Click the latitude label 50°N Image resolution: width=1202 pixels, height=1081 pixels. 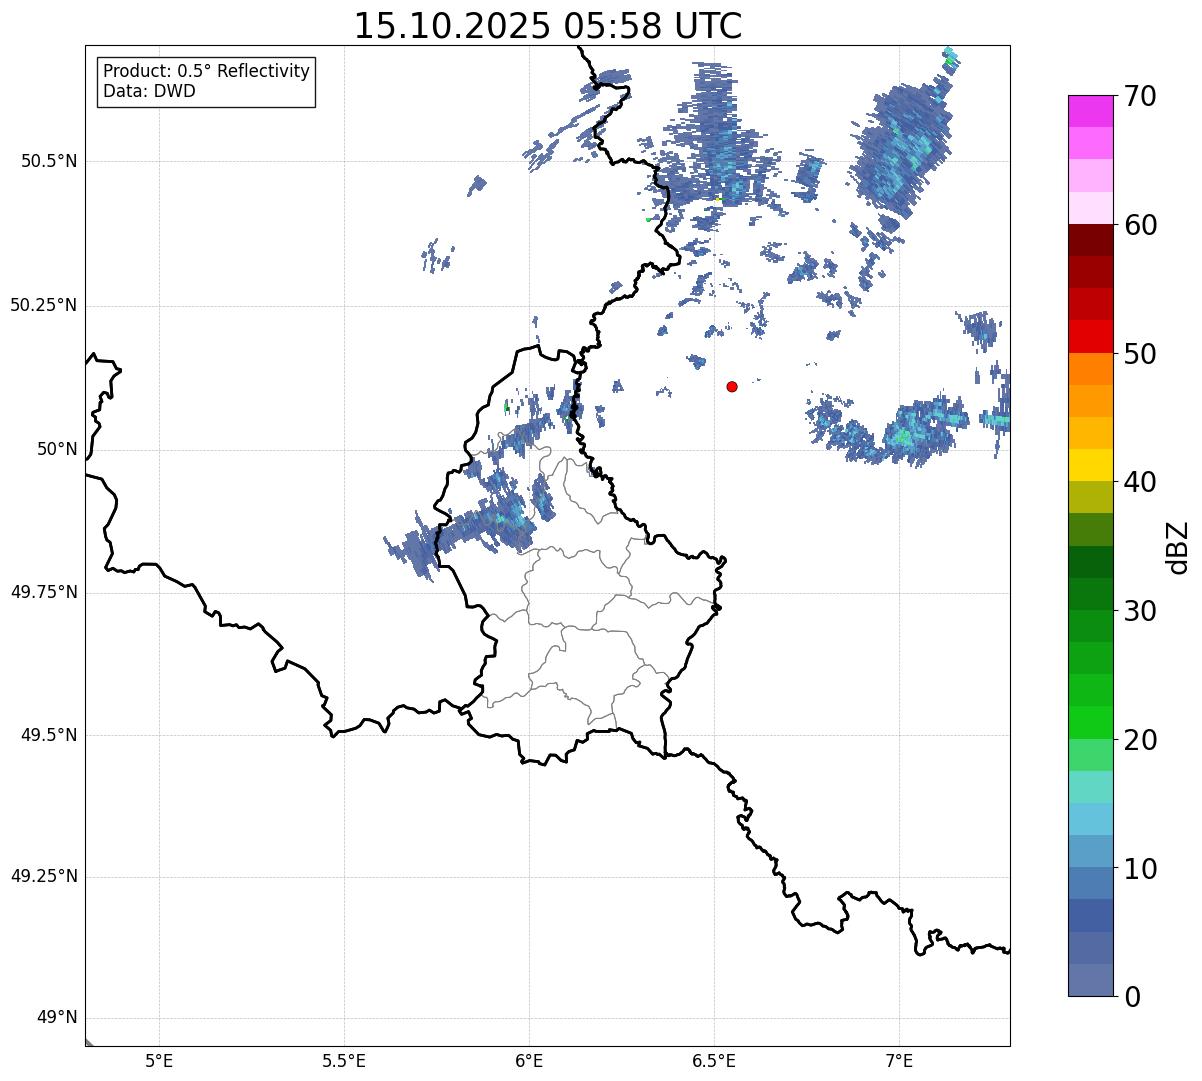pos(57,449)
